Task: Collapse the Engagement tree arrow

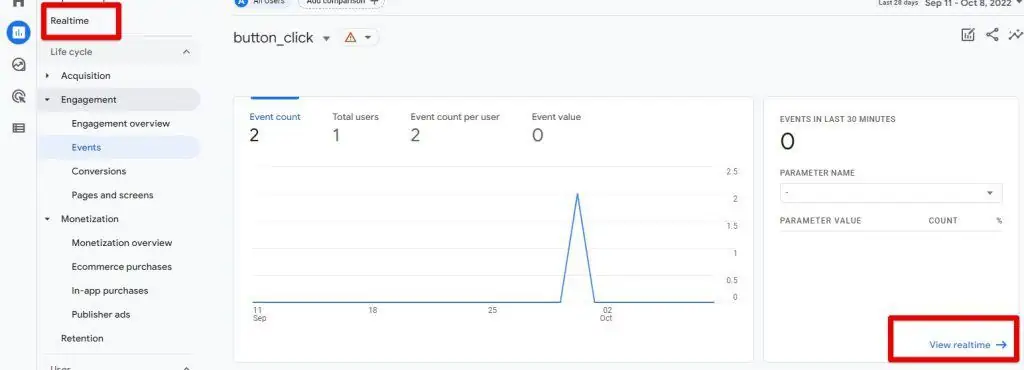Action: point(47,100)
